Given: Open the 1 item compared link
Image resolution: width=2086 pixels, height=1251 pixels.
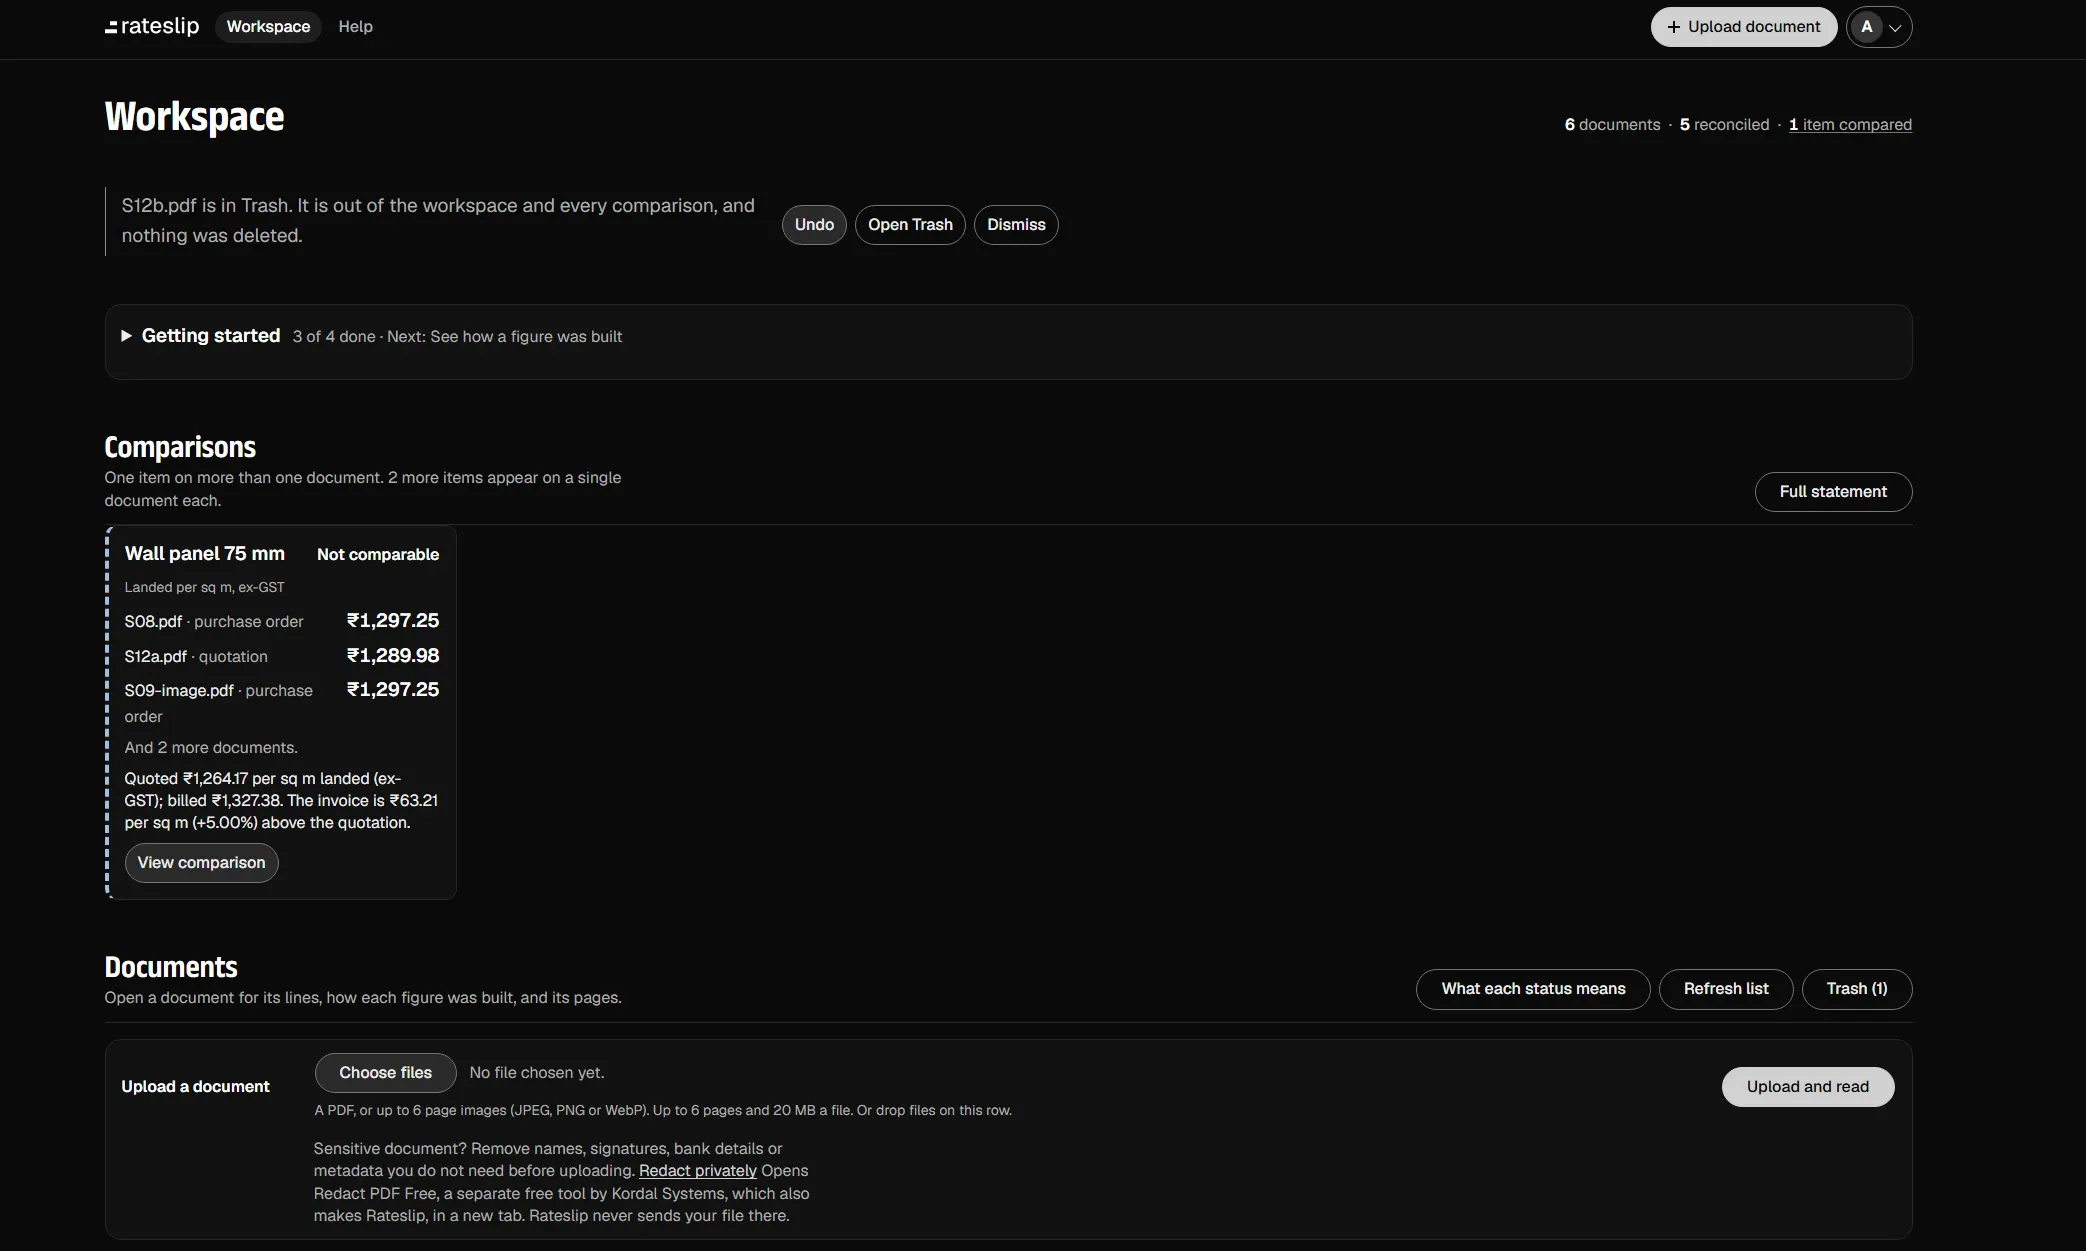Looking at the screenshot, I should click(1850, 125).
